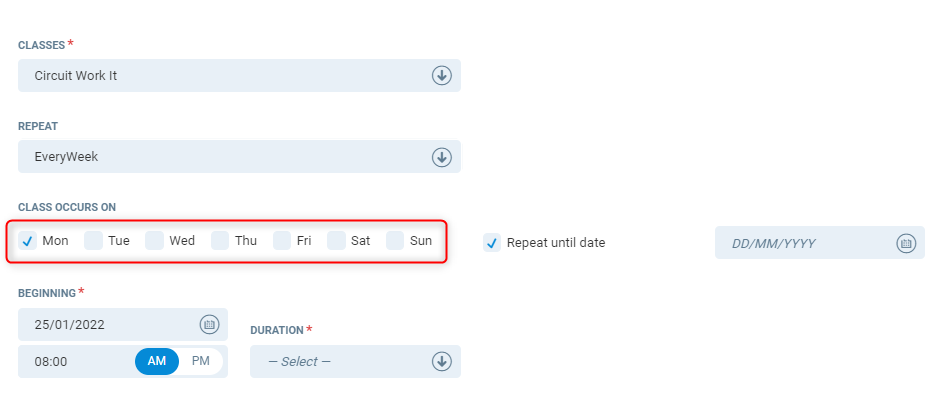Toggle the Repeat until date checkbox

tap(492, 243)
